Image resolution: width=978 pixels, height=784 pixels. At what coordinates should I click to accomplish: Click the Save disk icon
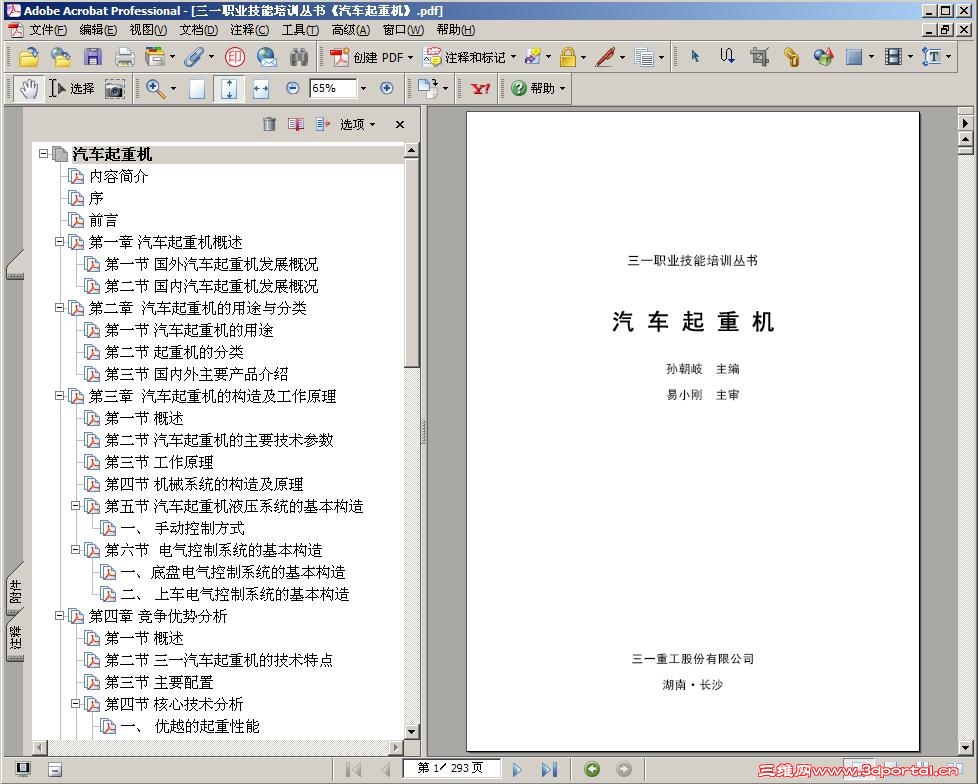point(93,57)
